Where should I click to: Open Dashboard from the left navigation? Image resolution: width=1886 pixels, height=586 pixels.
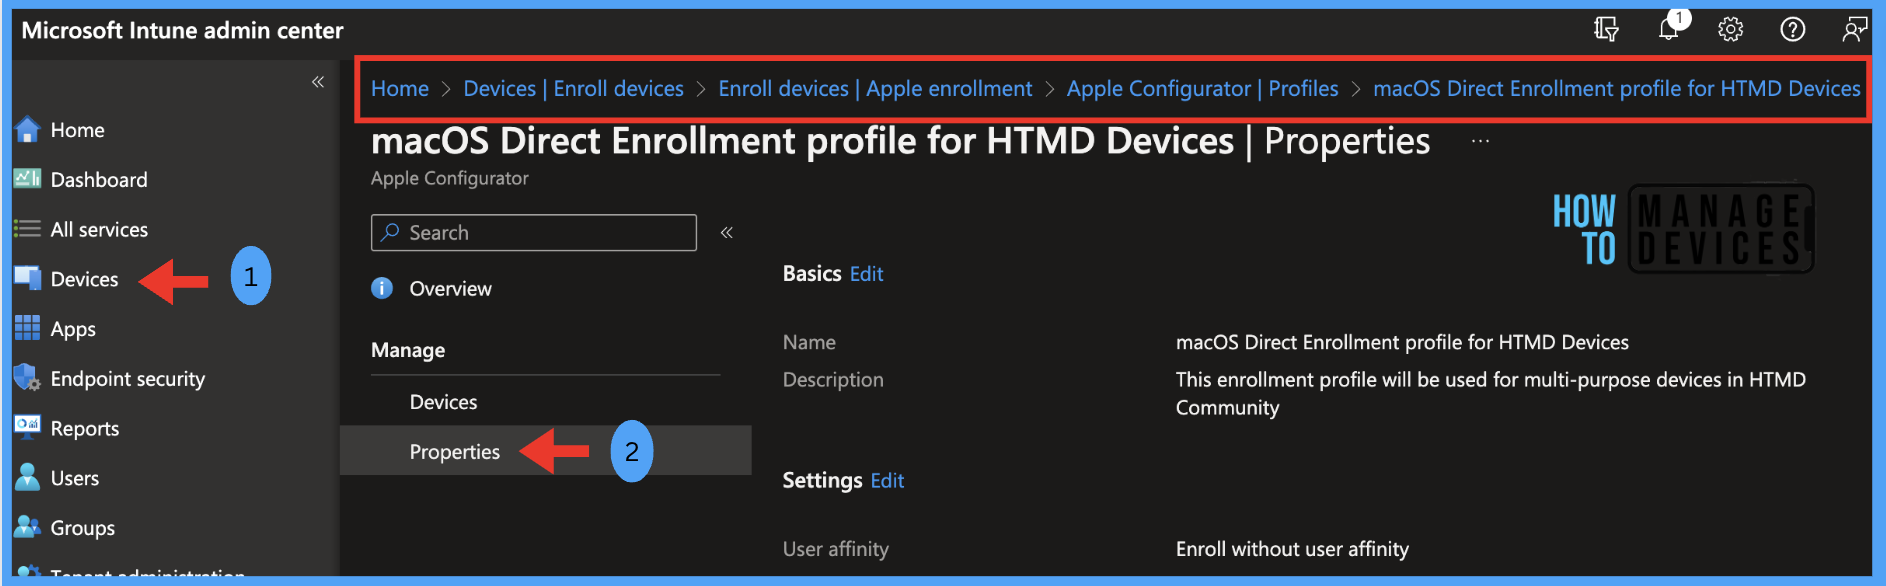(x=99, y=180)
